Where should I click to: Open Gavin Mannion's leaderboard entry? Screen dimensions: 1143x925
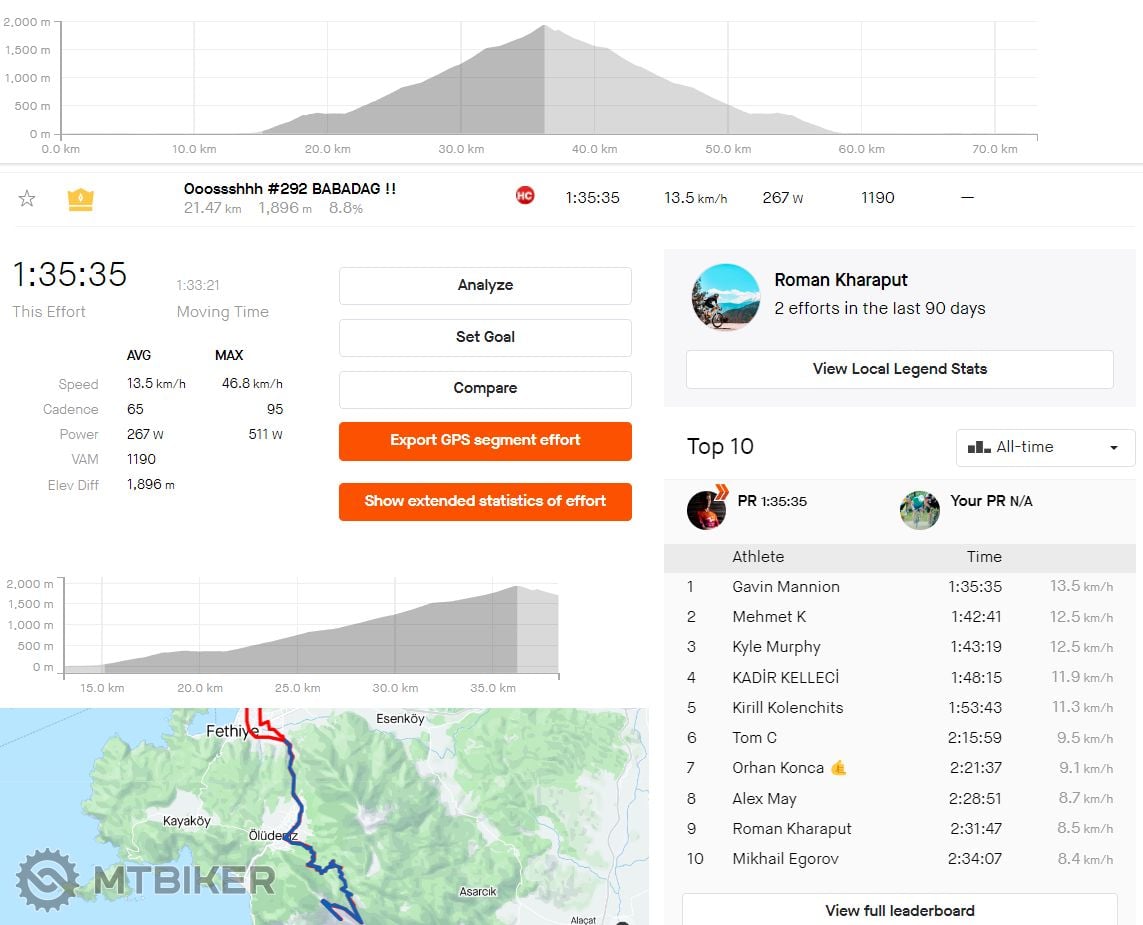coord(786,587)
